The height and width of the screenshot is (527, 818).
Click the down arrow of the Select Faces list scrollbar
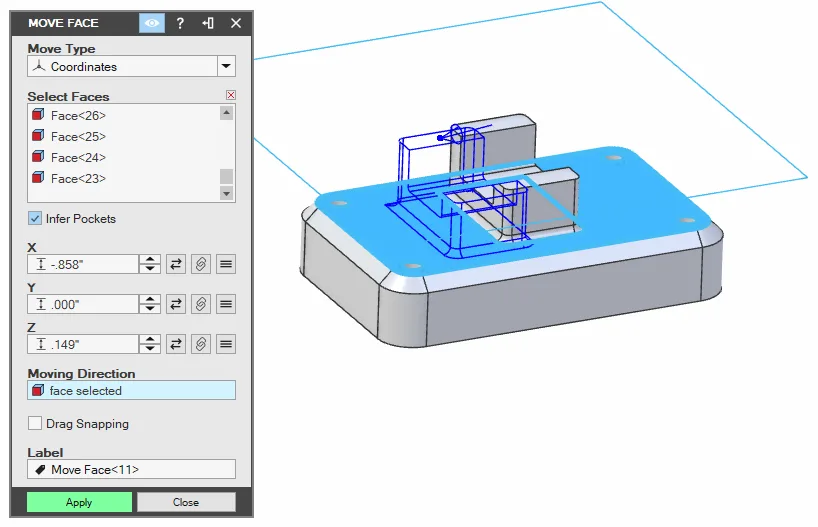click(226, 194)
